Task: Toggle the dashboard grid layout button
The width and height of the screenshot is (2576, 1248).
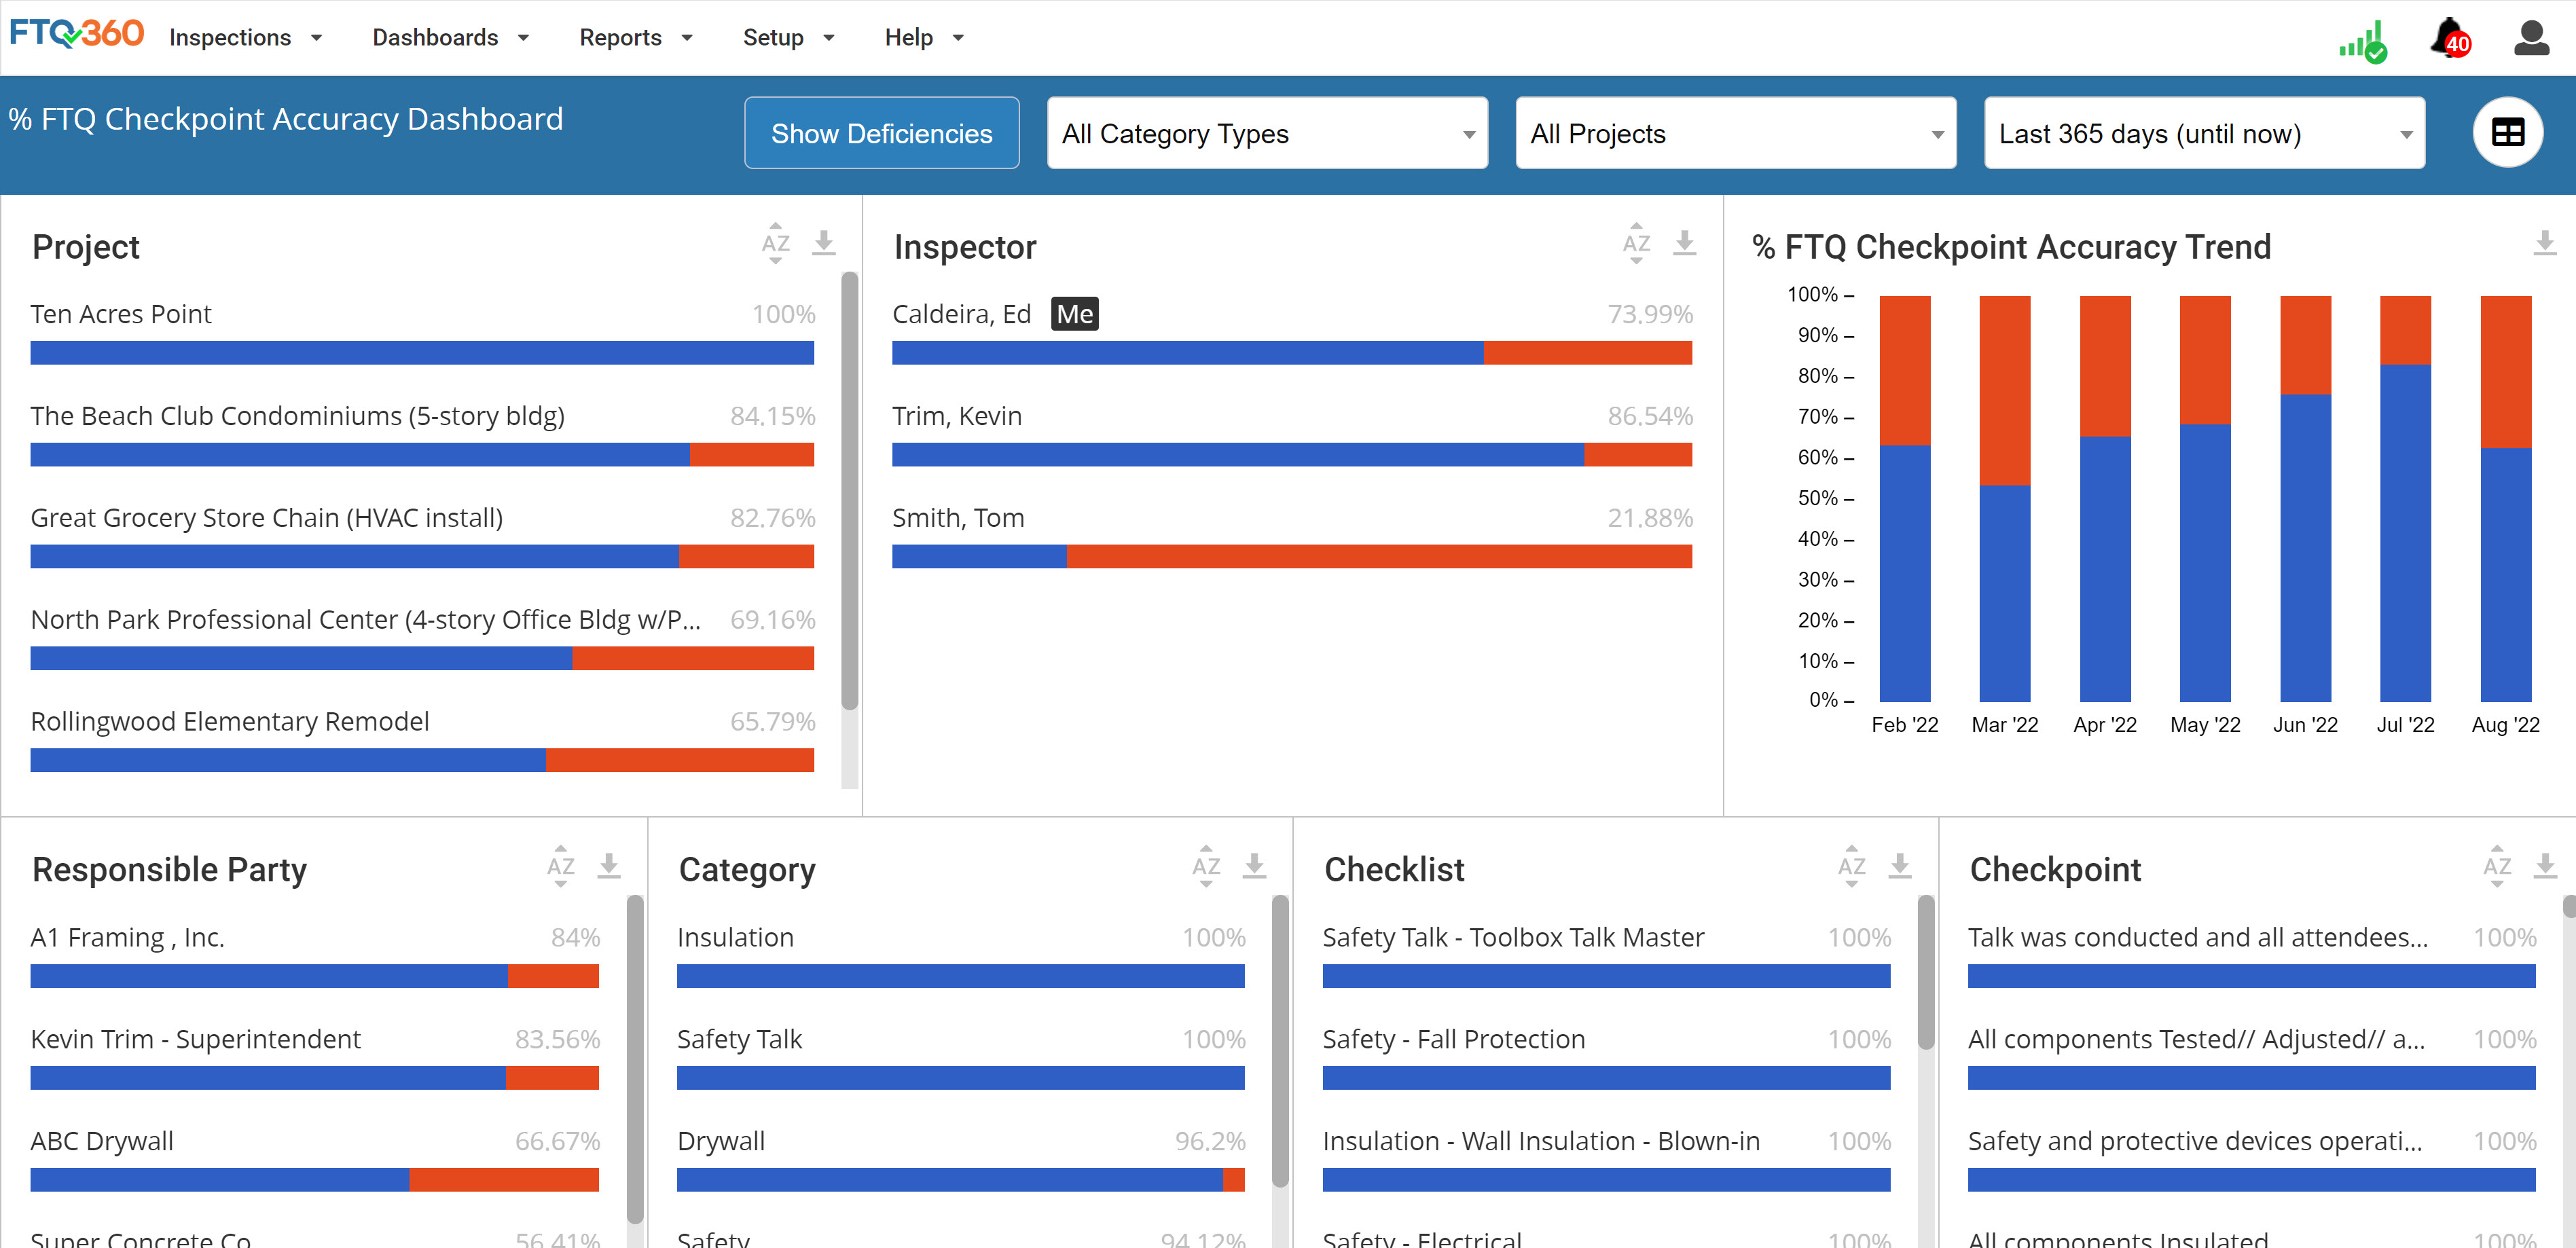Action: 2507,132
